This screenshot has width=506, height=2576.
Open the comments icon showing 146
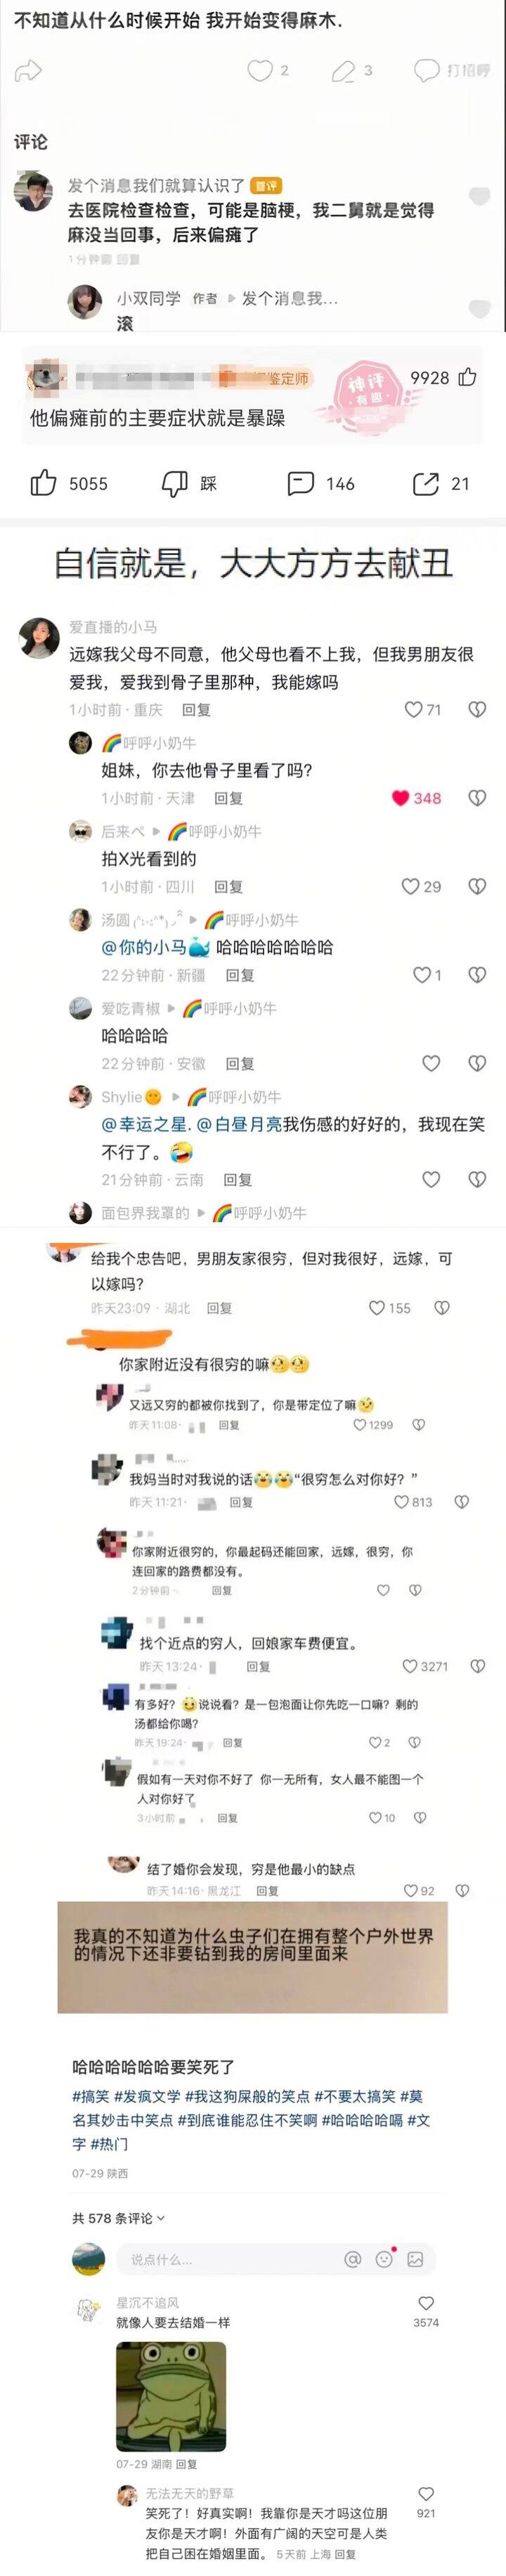click(x=300, y=483)
